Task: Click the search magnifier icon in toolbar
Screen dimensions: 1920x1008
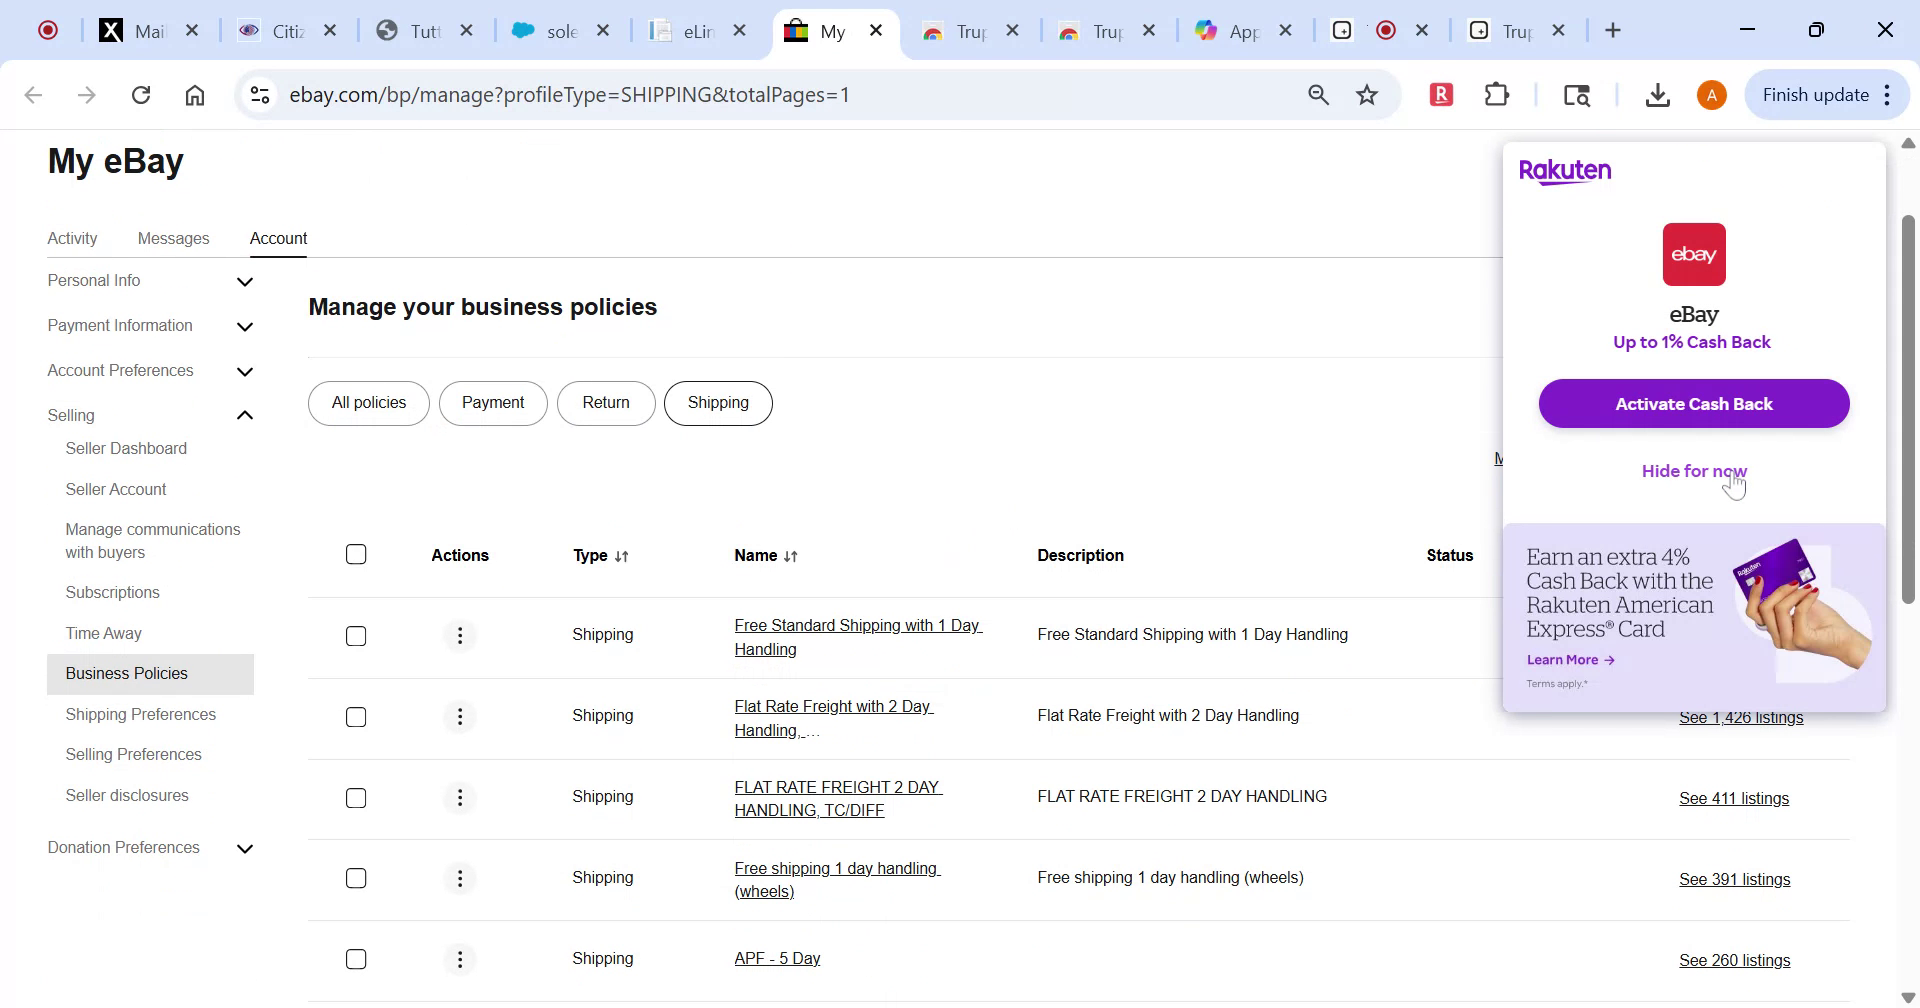Action: coord(1318,94)
